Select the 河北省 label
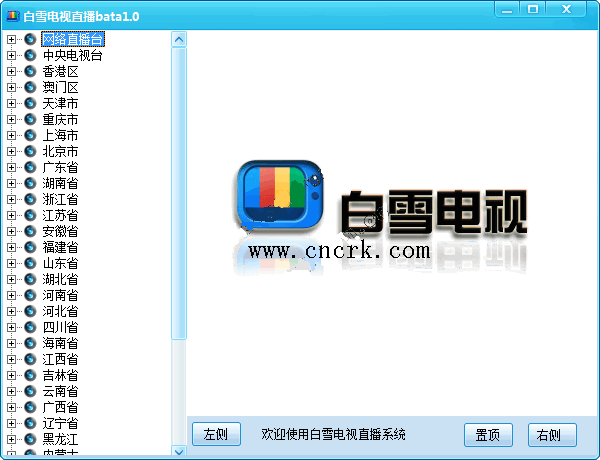Viewport: 600px width, 460px height. coord(60,311)
